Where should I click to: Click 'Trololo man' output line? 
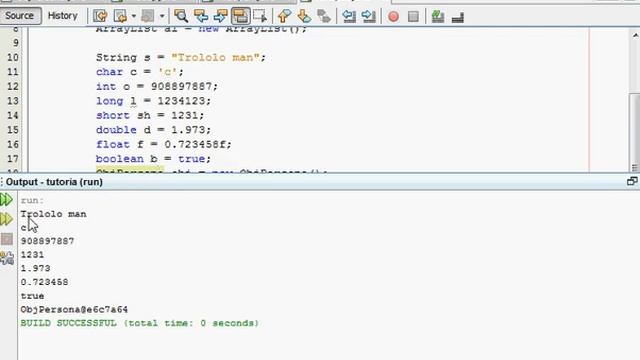click(53, 214)
